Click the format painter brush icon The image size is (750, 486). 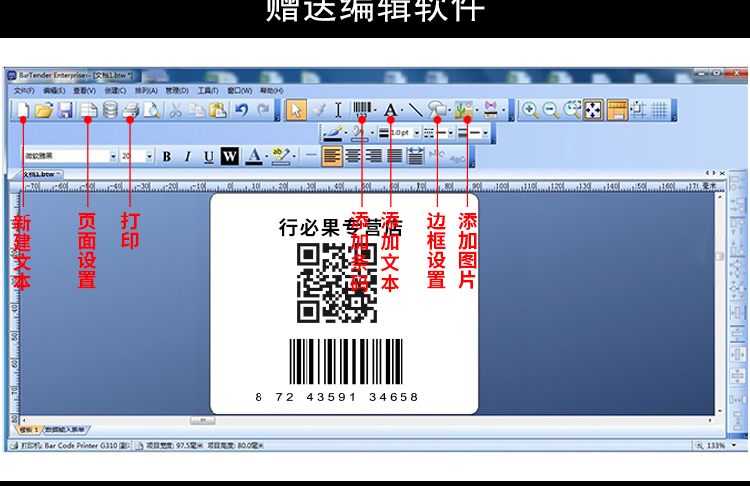pyautogui.click(x=318, y=110)
